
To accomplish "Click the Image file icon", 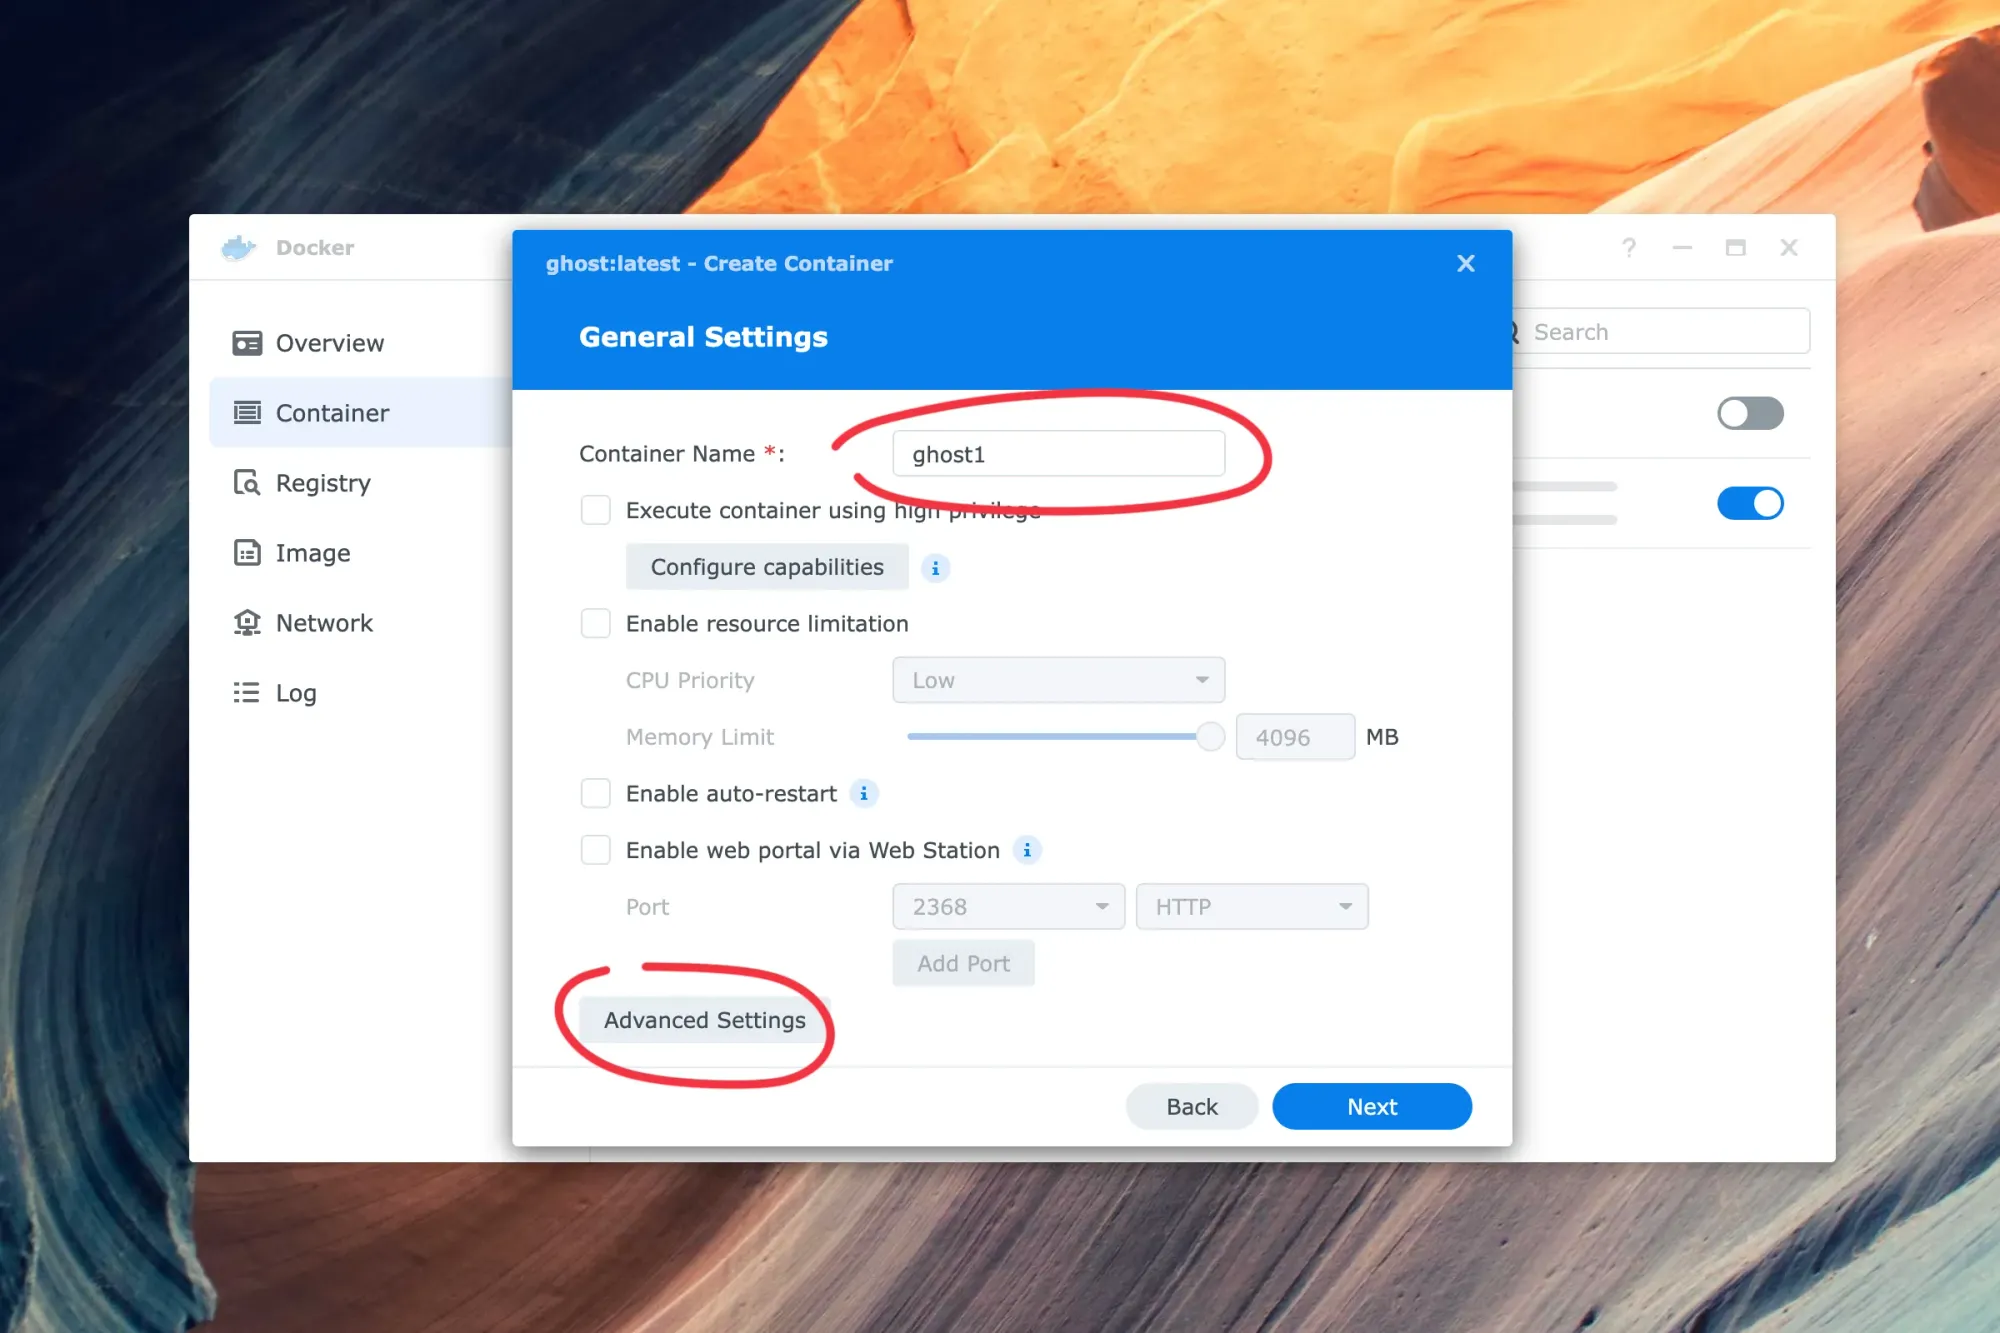I will (x=247, y=553).
